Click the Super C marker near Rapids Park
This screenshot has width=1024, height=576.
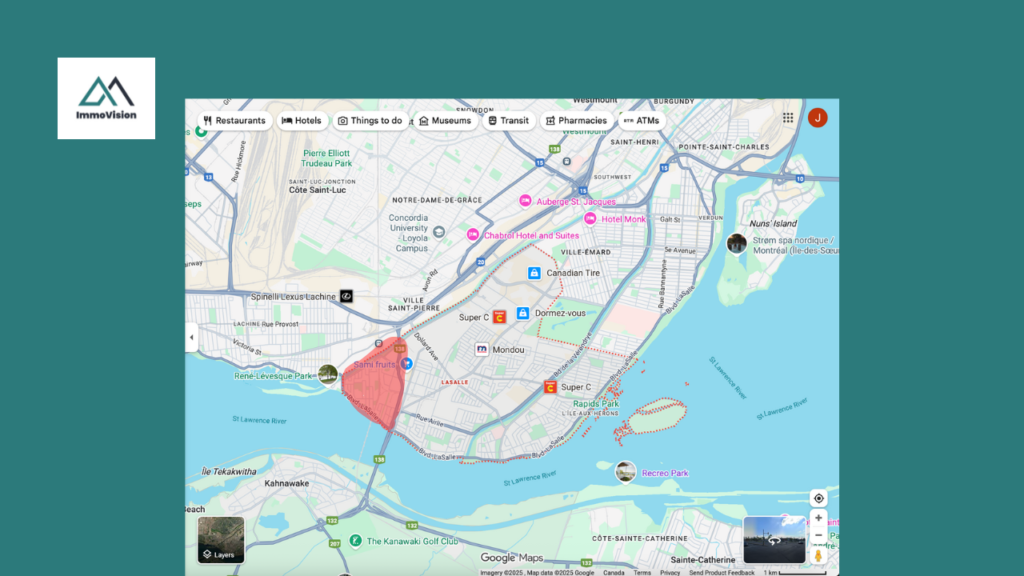(x=550, y=387)
